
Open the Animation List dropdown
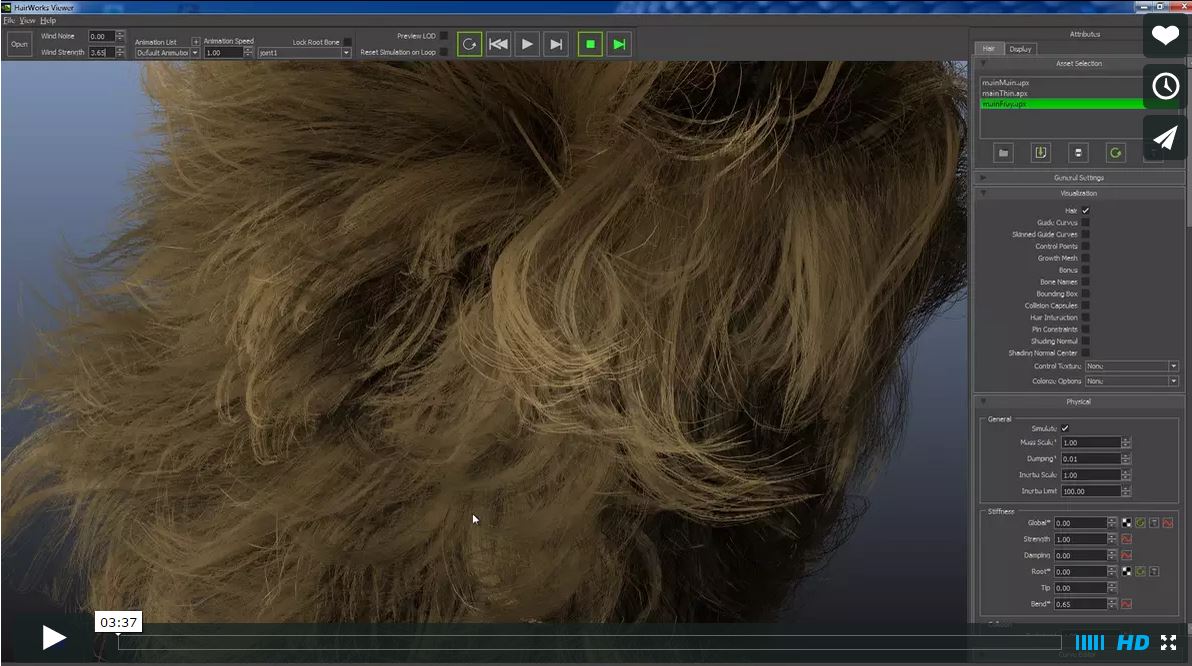[x=167, y=52]
